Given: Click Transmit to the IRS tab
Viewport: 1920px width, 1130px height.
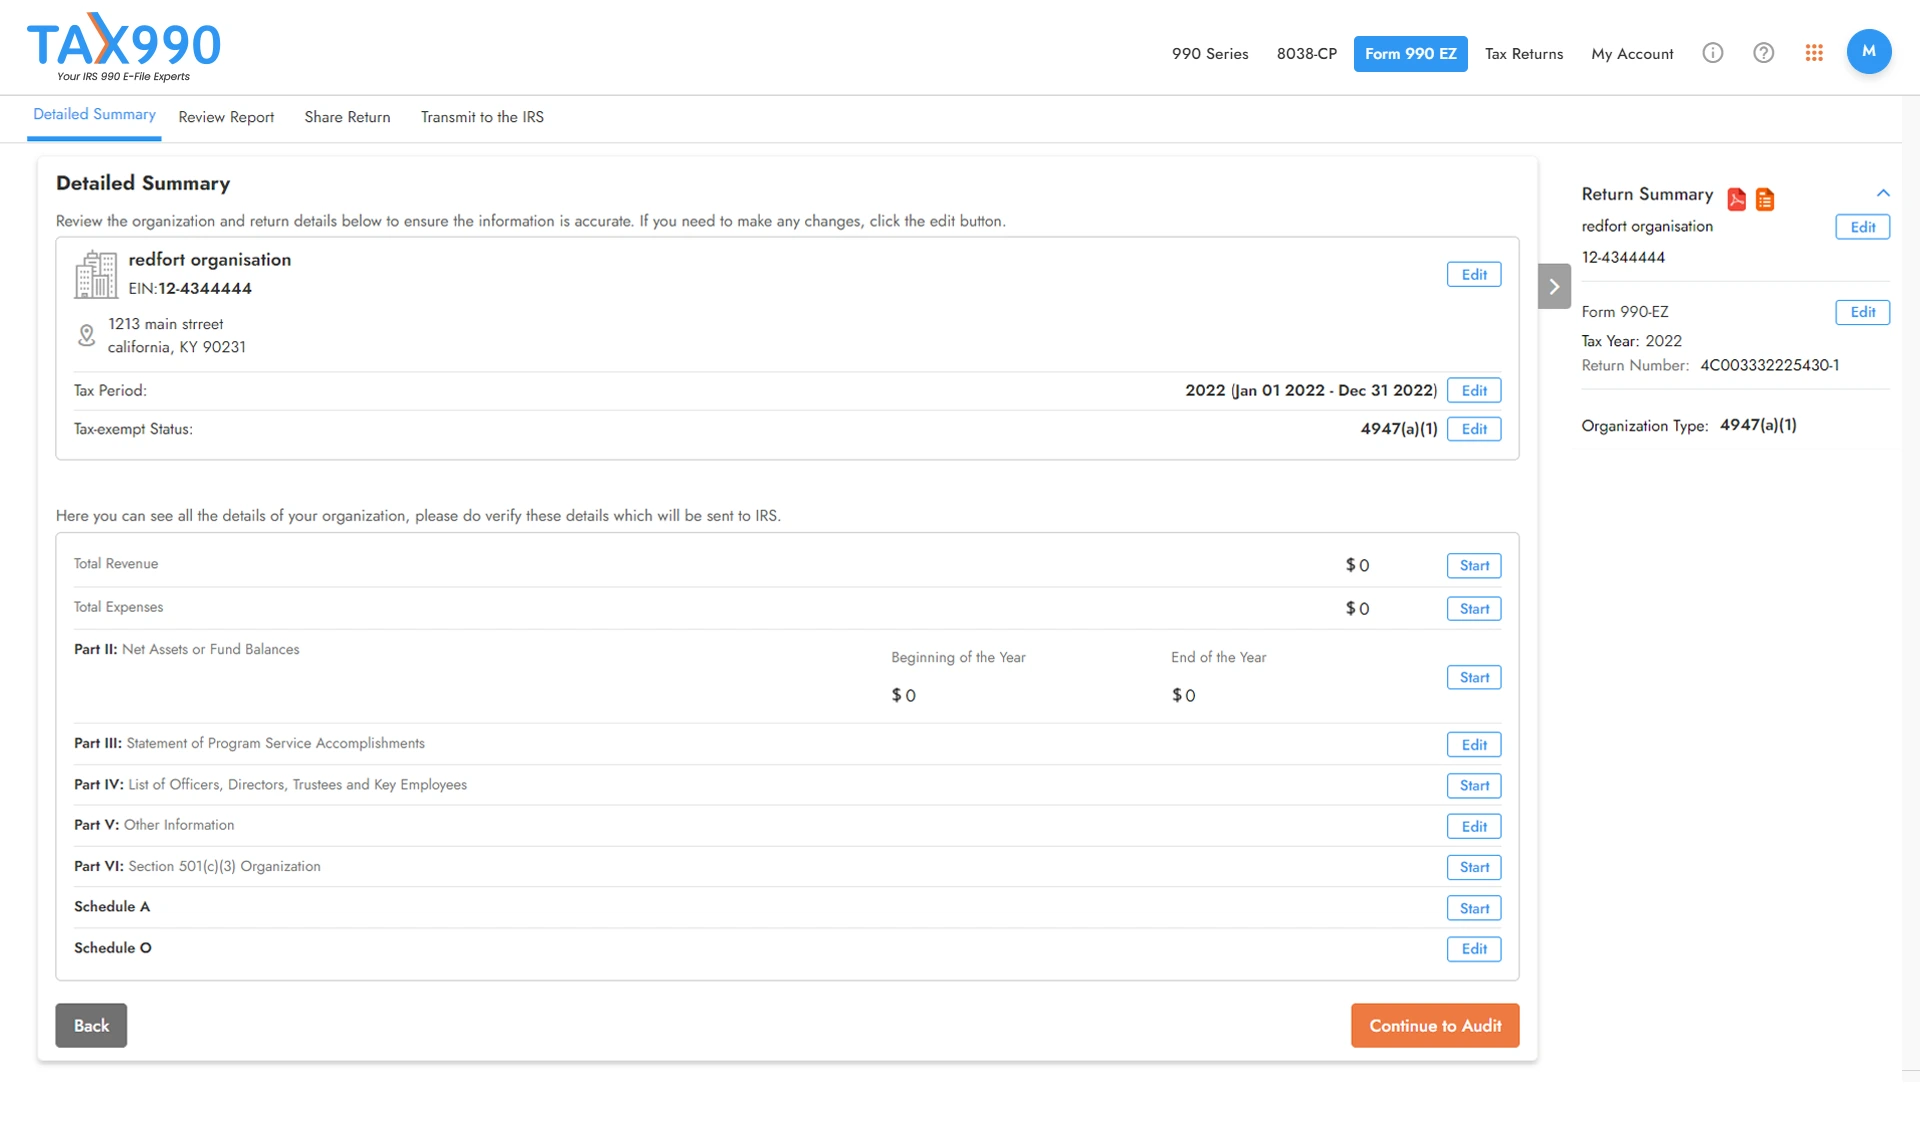Looking at the screenshot, I should [x=480, y=117].
